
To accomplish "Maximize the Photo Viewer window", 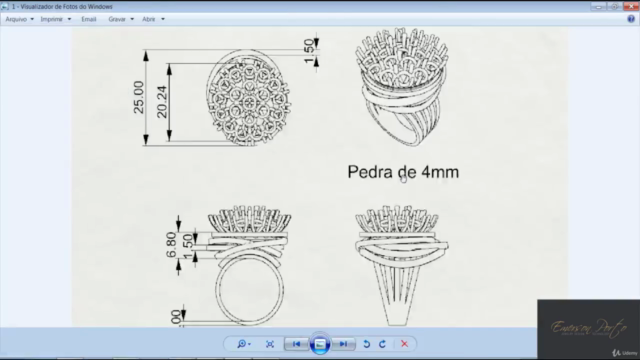I will pos(614,7).
